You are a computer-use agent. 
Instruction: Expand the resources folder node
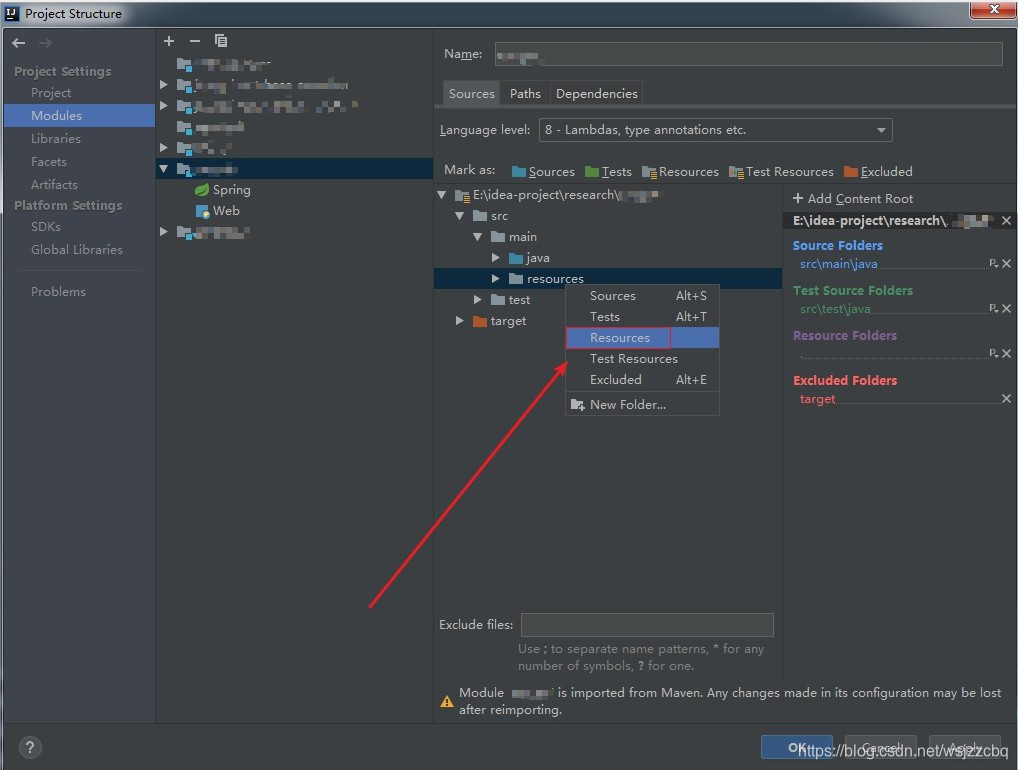coord(496,279)
